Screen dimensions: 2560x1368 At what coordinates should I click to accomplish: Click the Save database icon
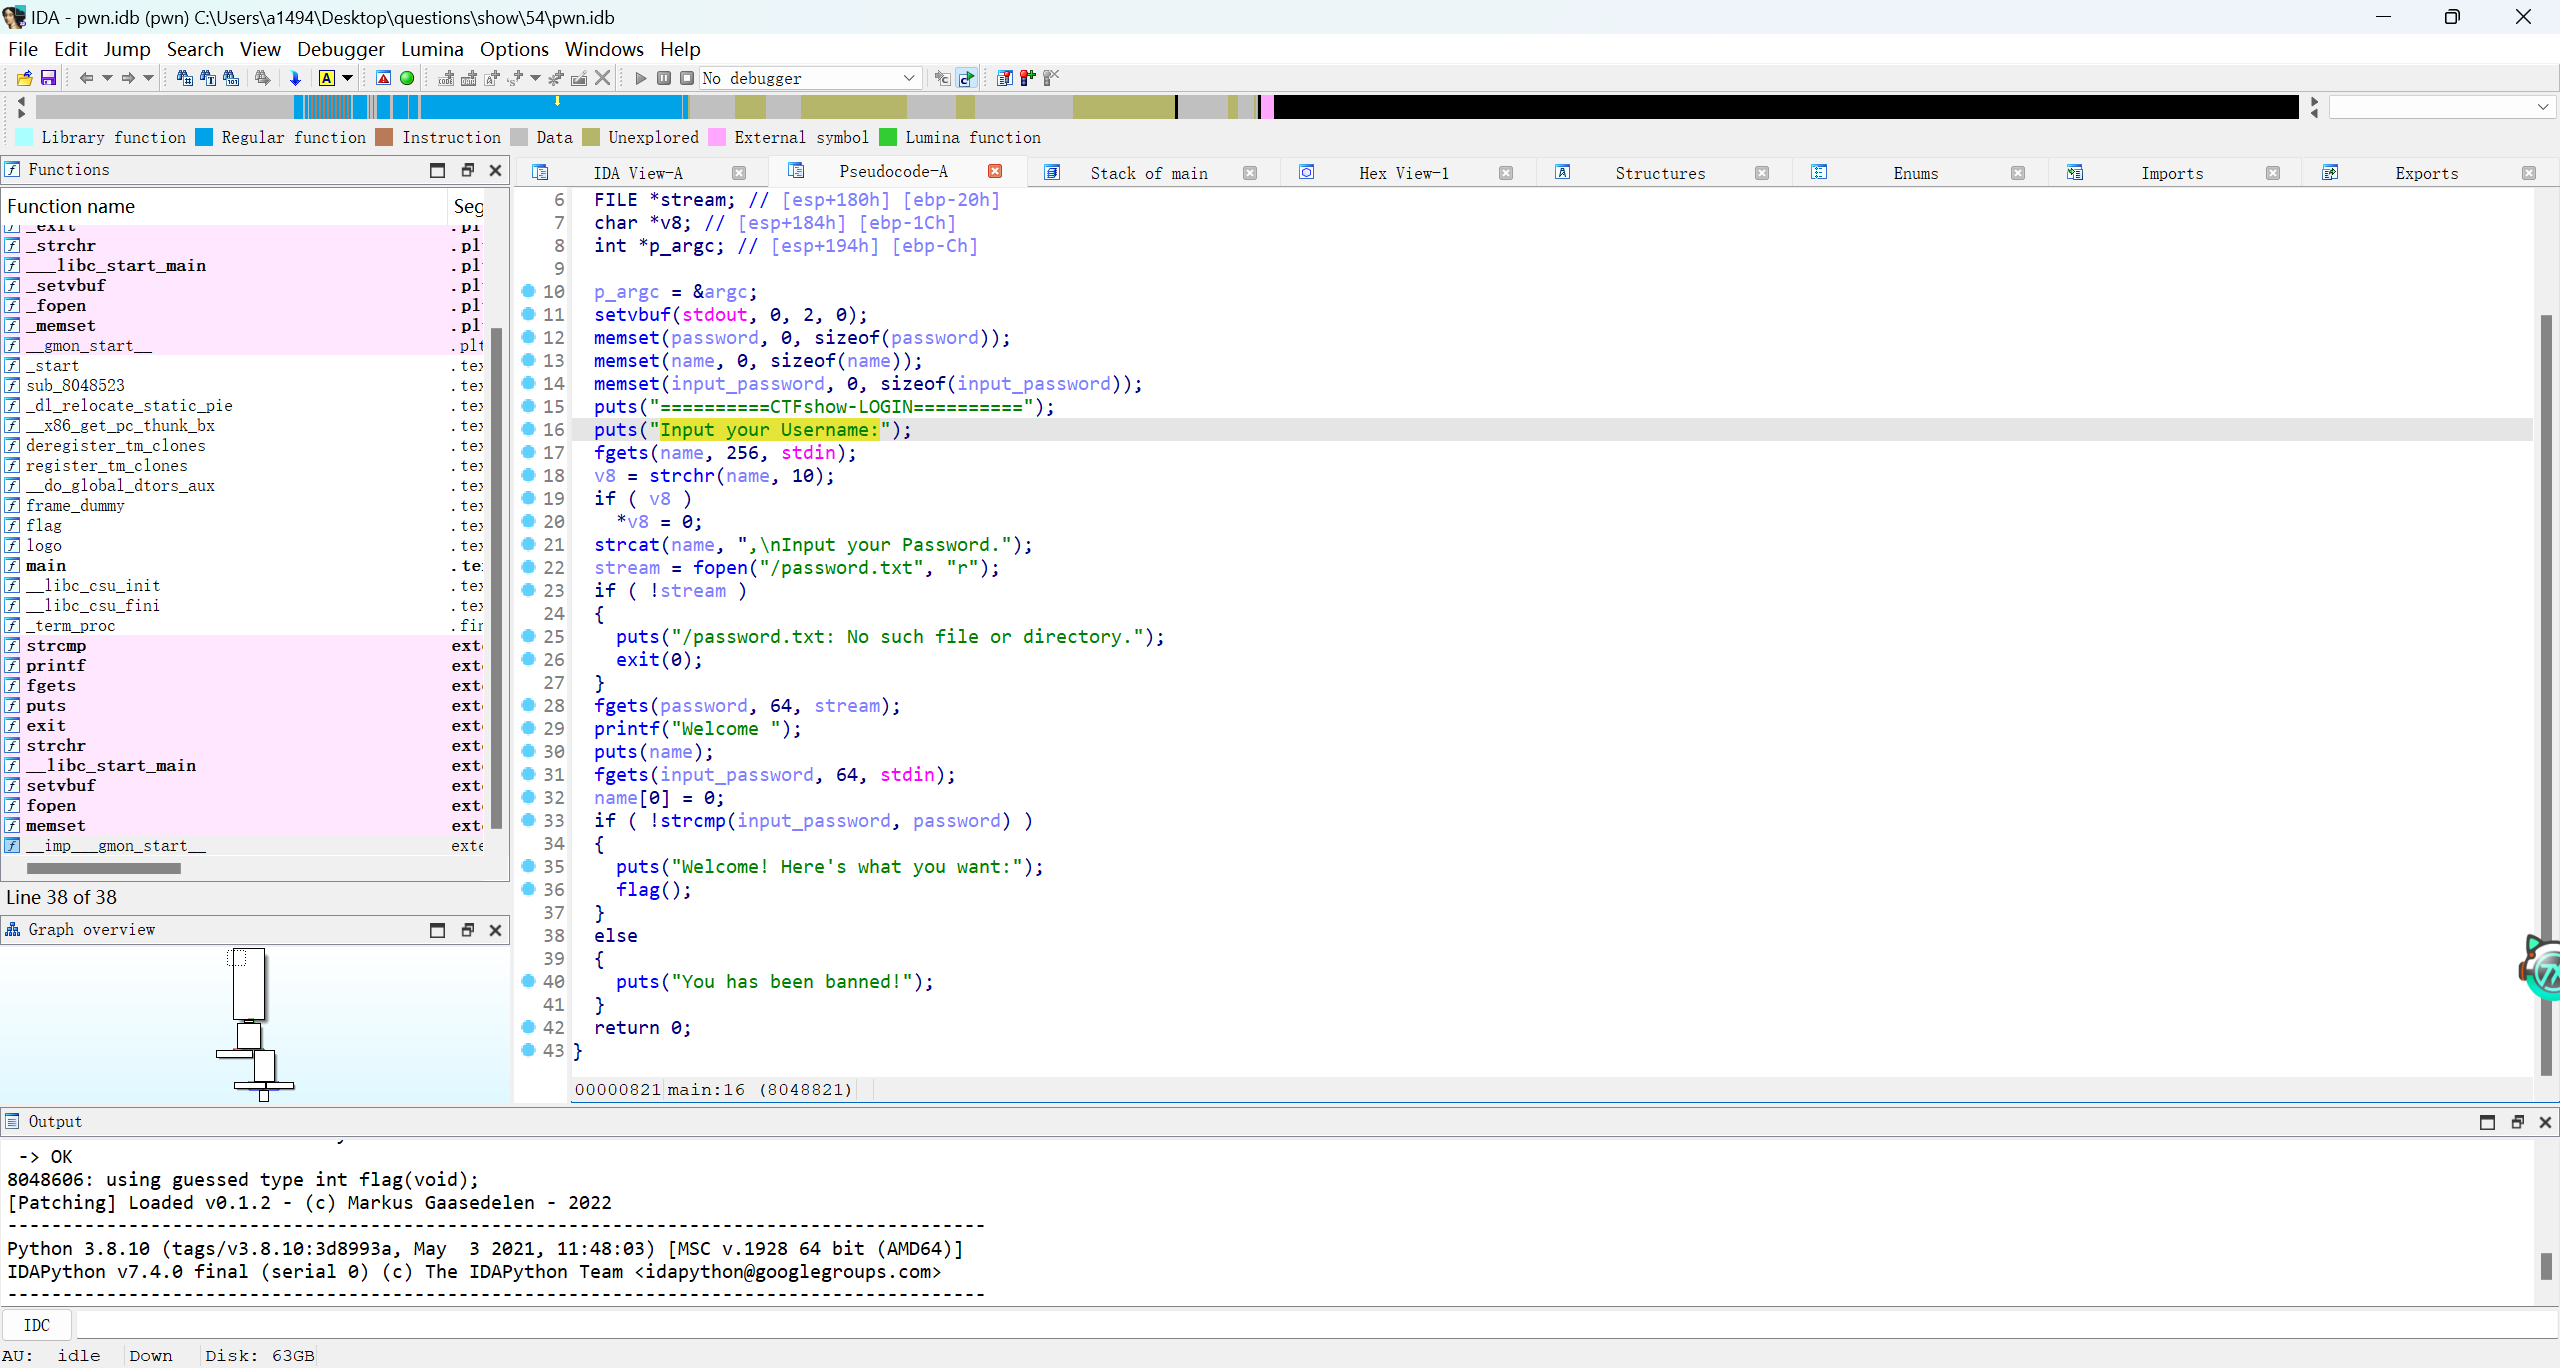47,78
